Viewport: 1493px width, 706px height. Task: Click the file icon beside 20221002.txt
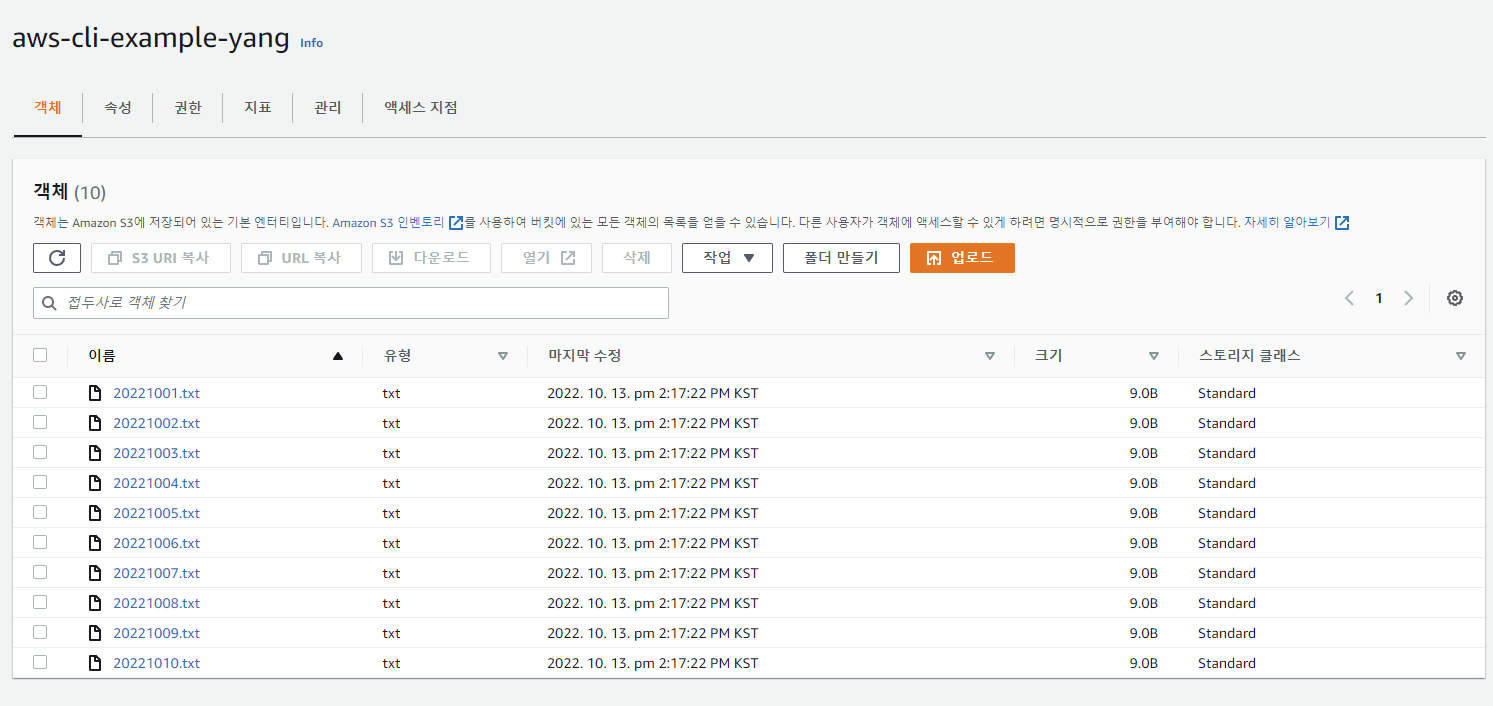click(95, 423)
